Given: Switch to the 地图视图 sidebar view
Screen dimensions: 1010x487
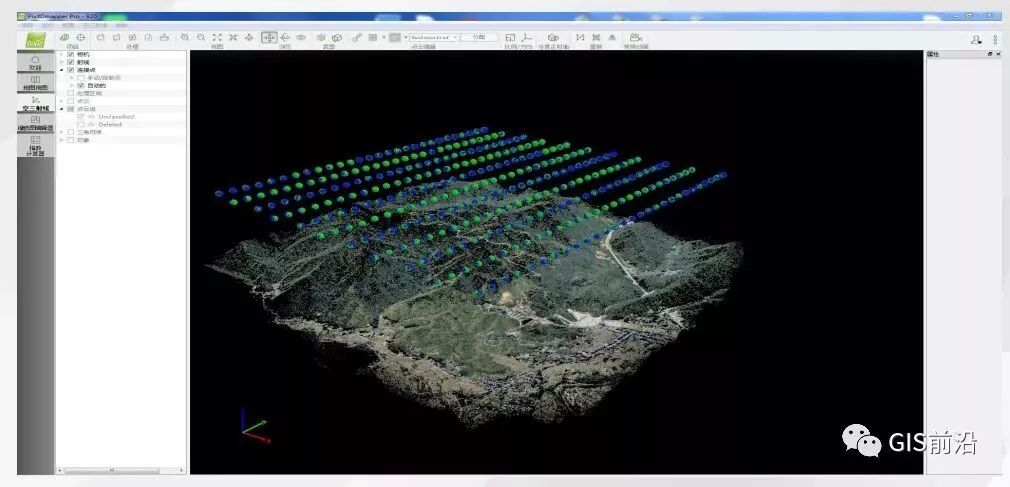Looking at the screenshot, I should pyautogui.click(x=35, y=82).
